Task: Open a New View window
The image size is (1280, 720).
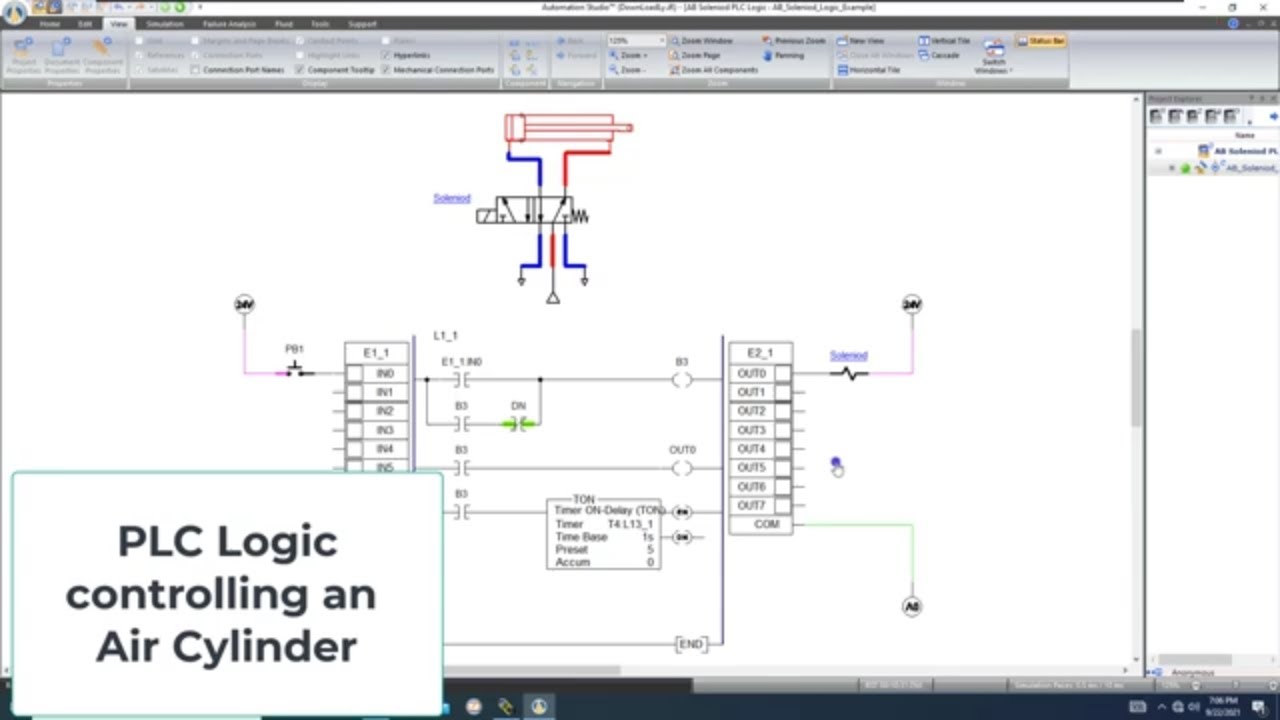Action: coord(860,41)
